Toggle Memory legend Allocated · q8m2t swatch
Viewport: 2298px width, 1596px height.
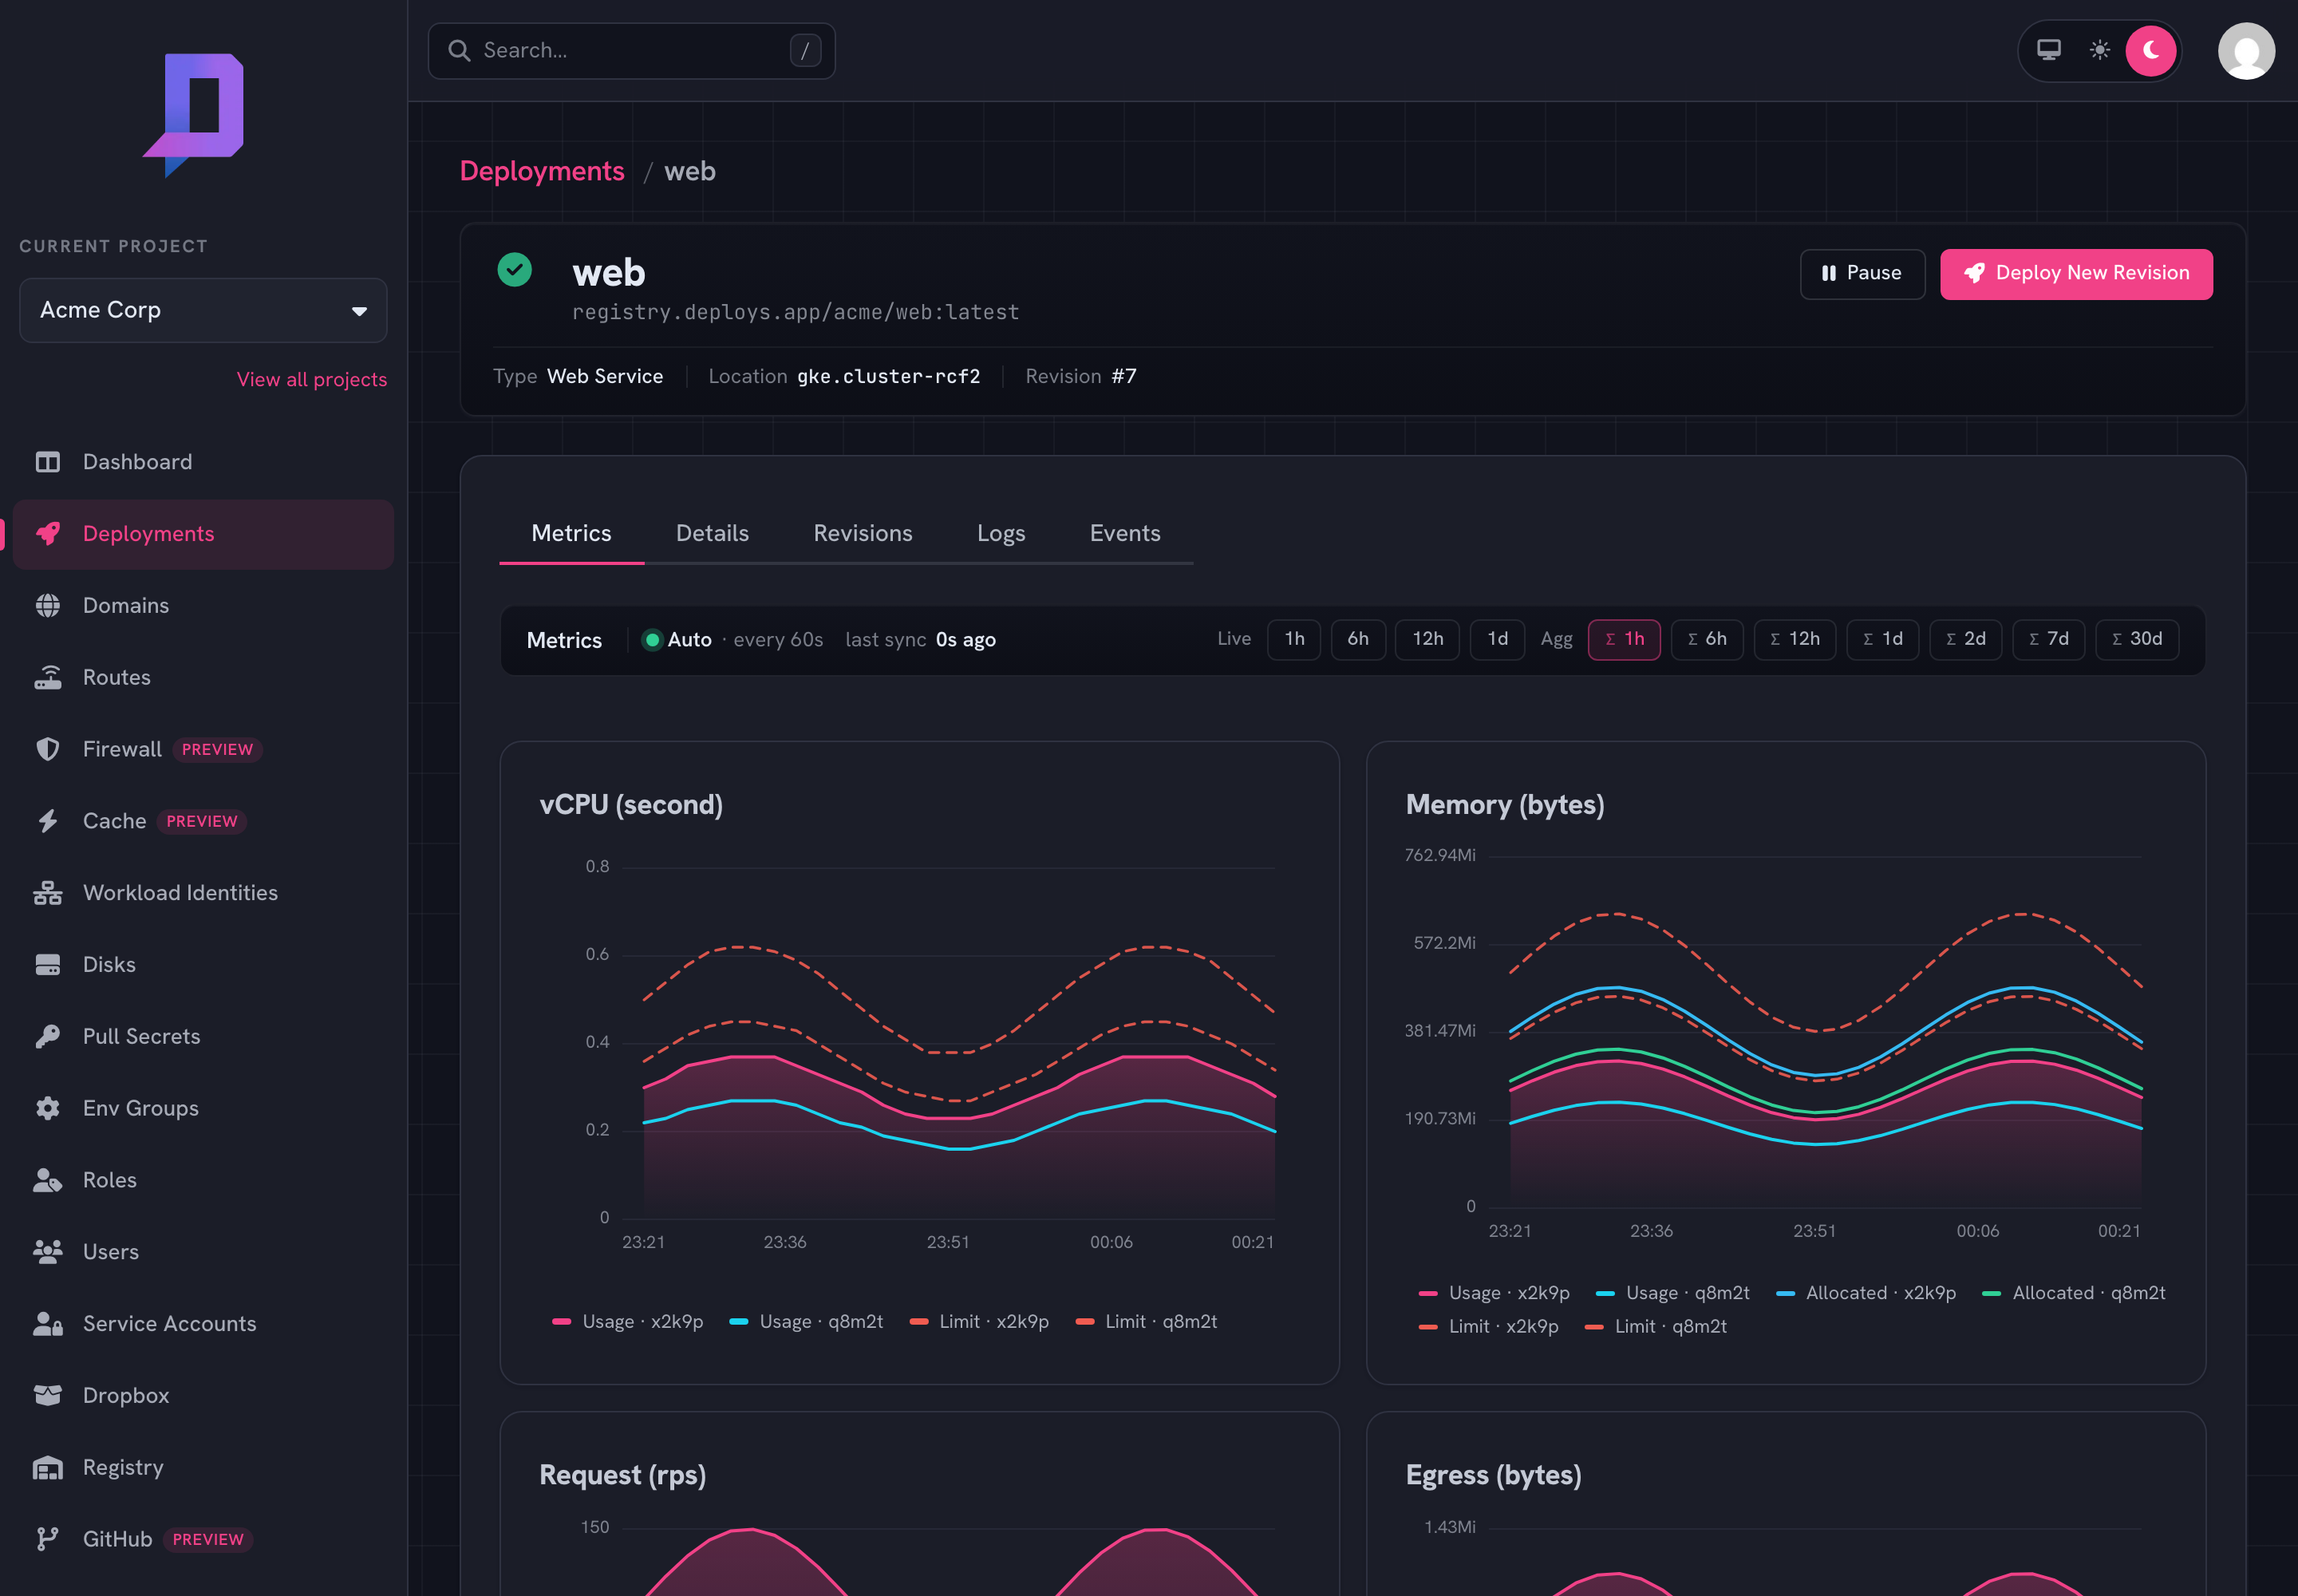click(1991, 1294)
